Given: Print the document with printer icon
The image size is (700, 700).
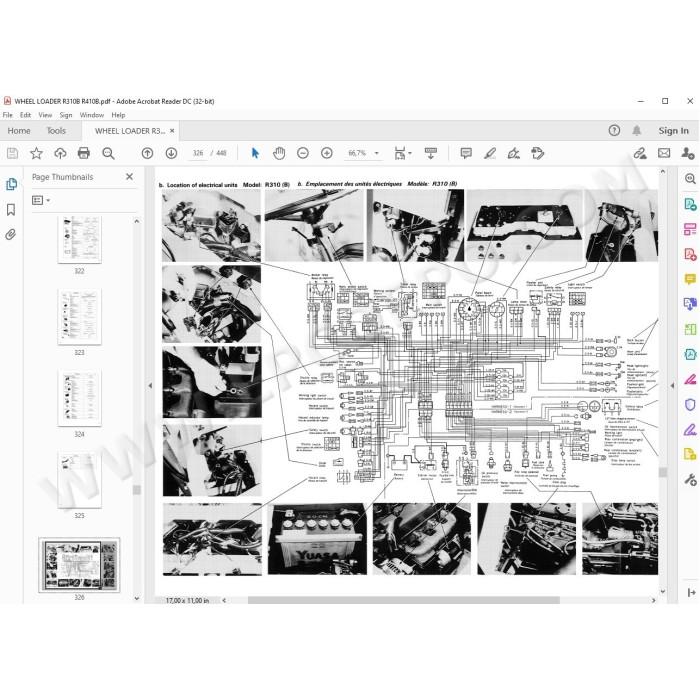Looking at the screenshot, I should tap(83, 154).
